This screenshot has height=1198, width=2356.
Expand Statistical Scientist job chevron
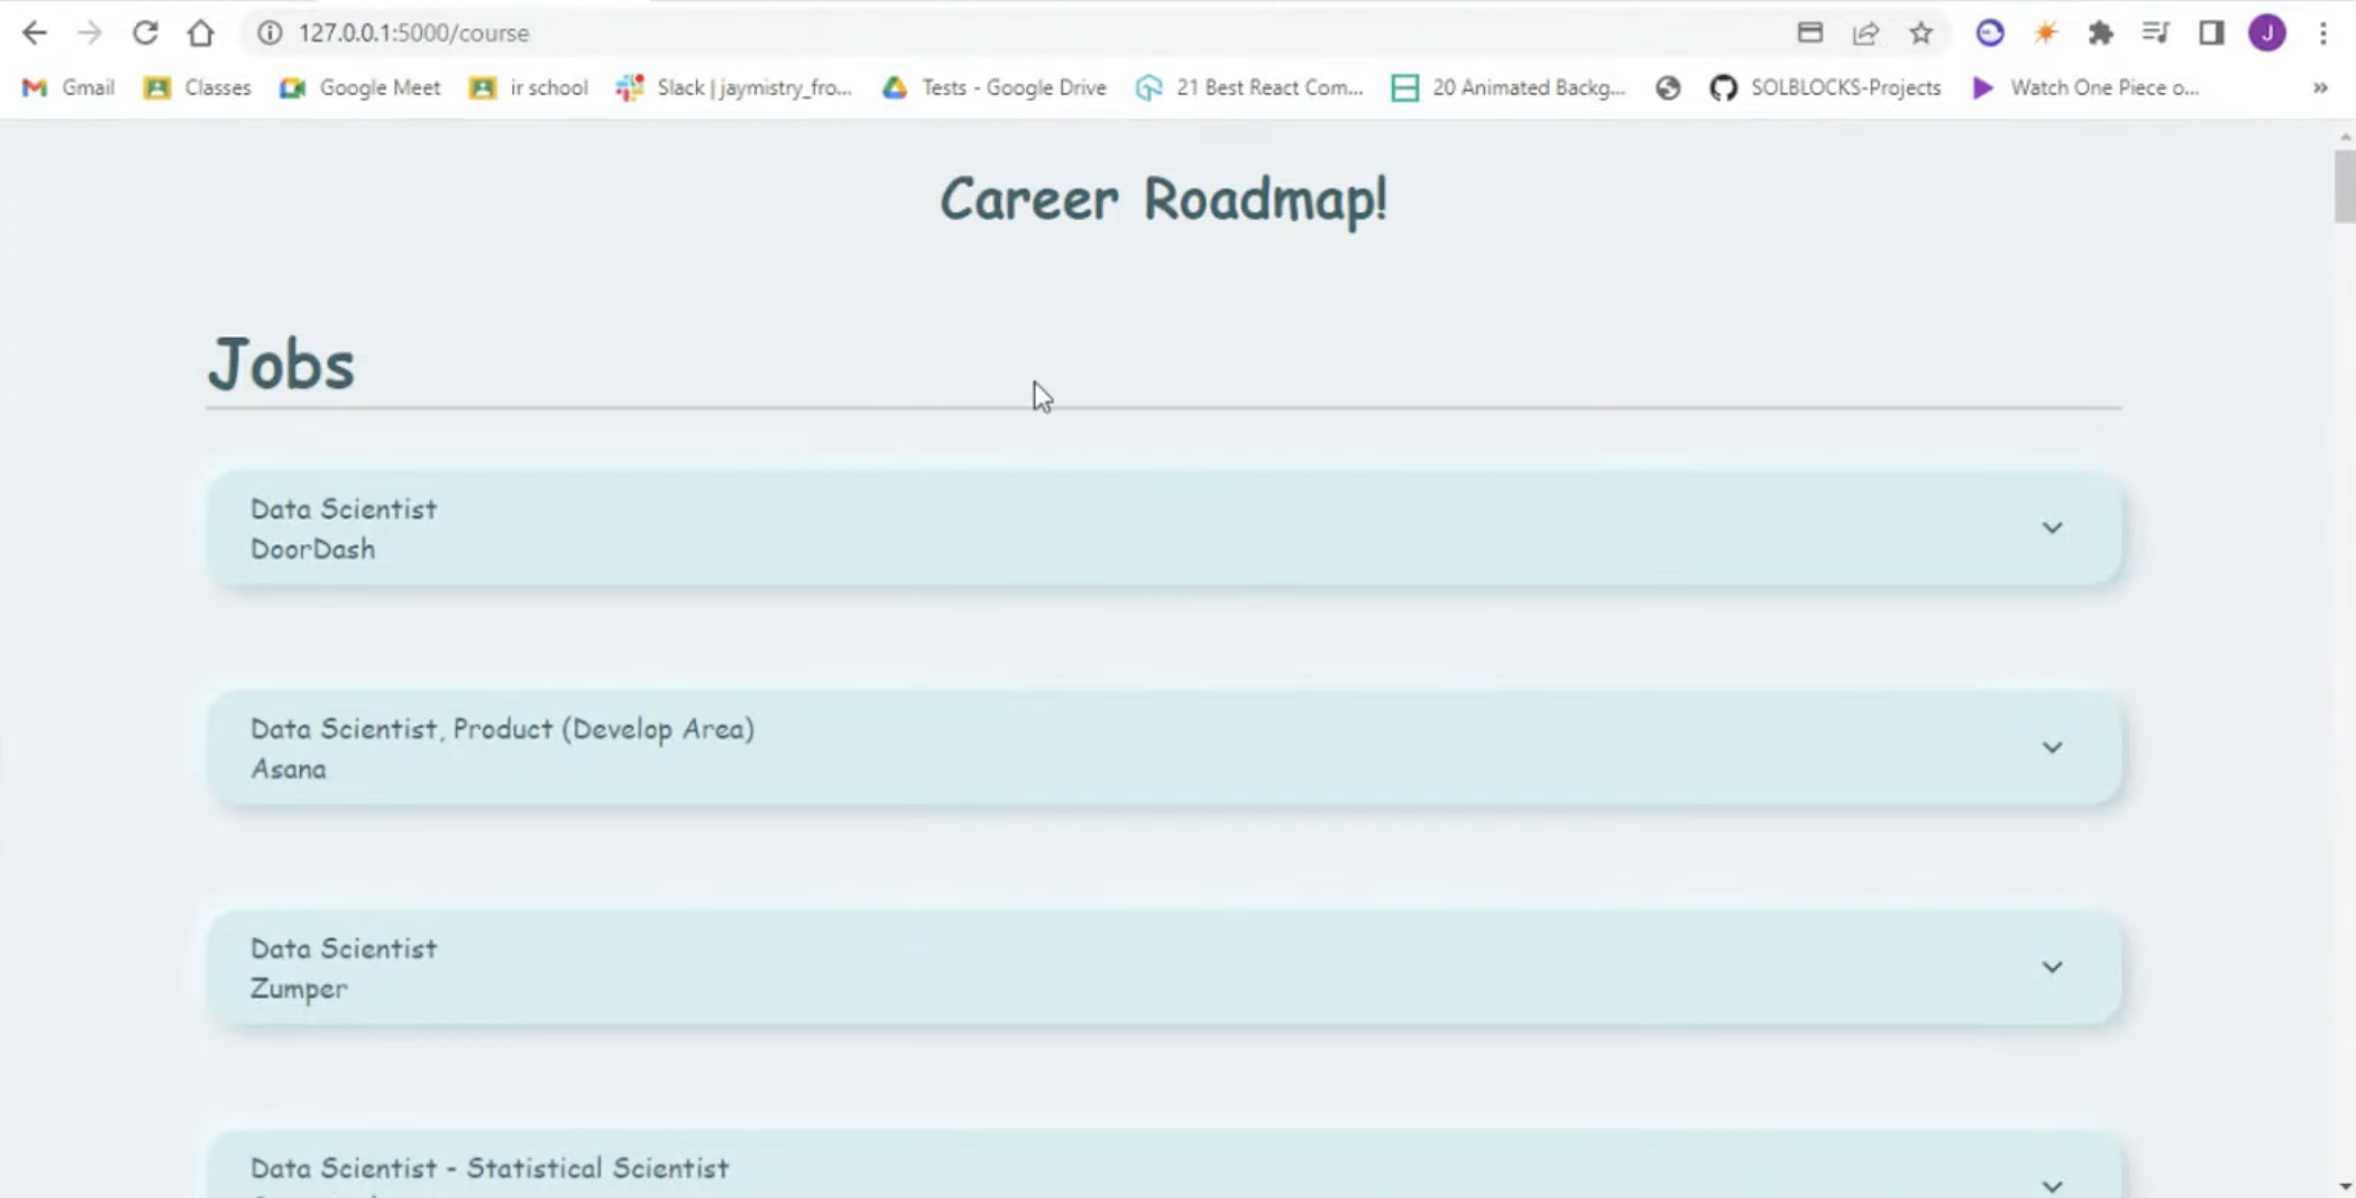click(x=2051, y=1186)
